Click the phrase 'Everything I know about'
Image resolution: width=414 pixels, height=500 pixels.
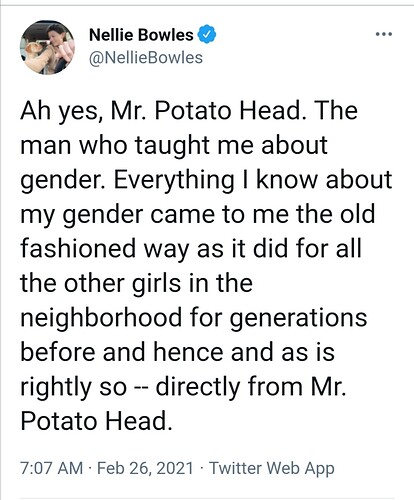pos(253,180)
